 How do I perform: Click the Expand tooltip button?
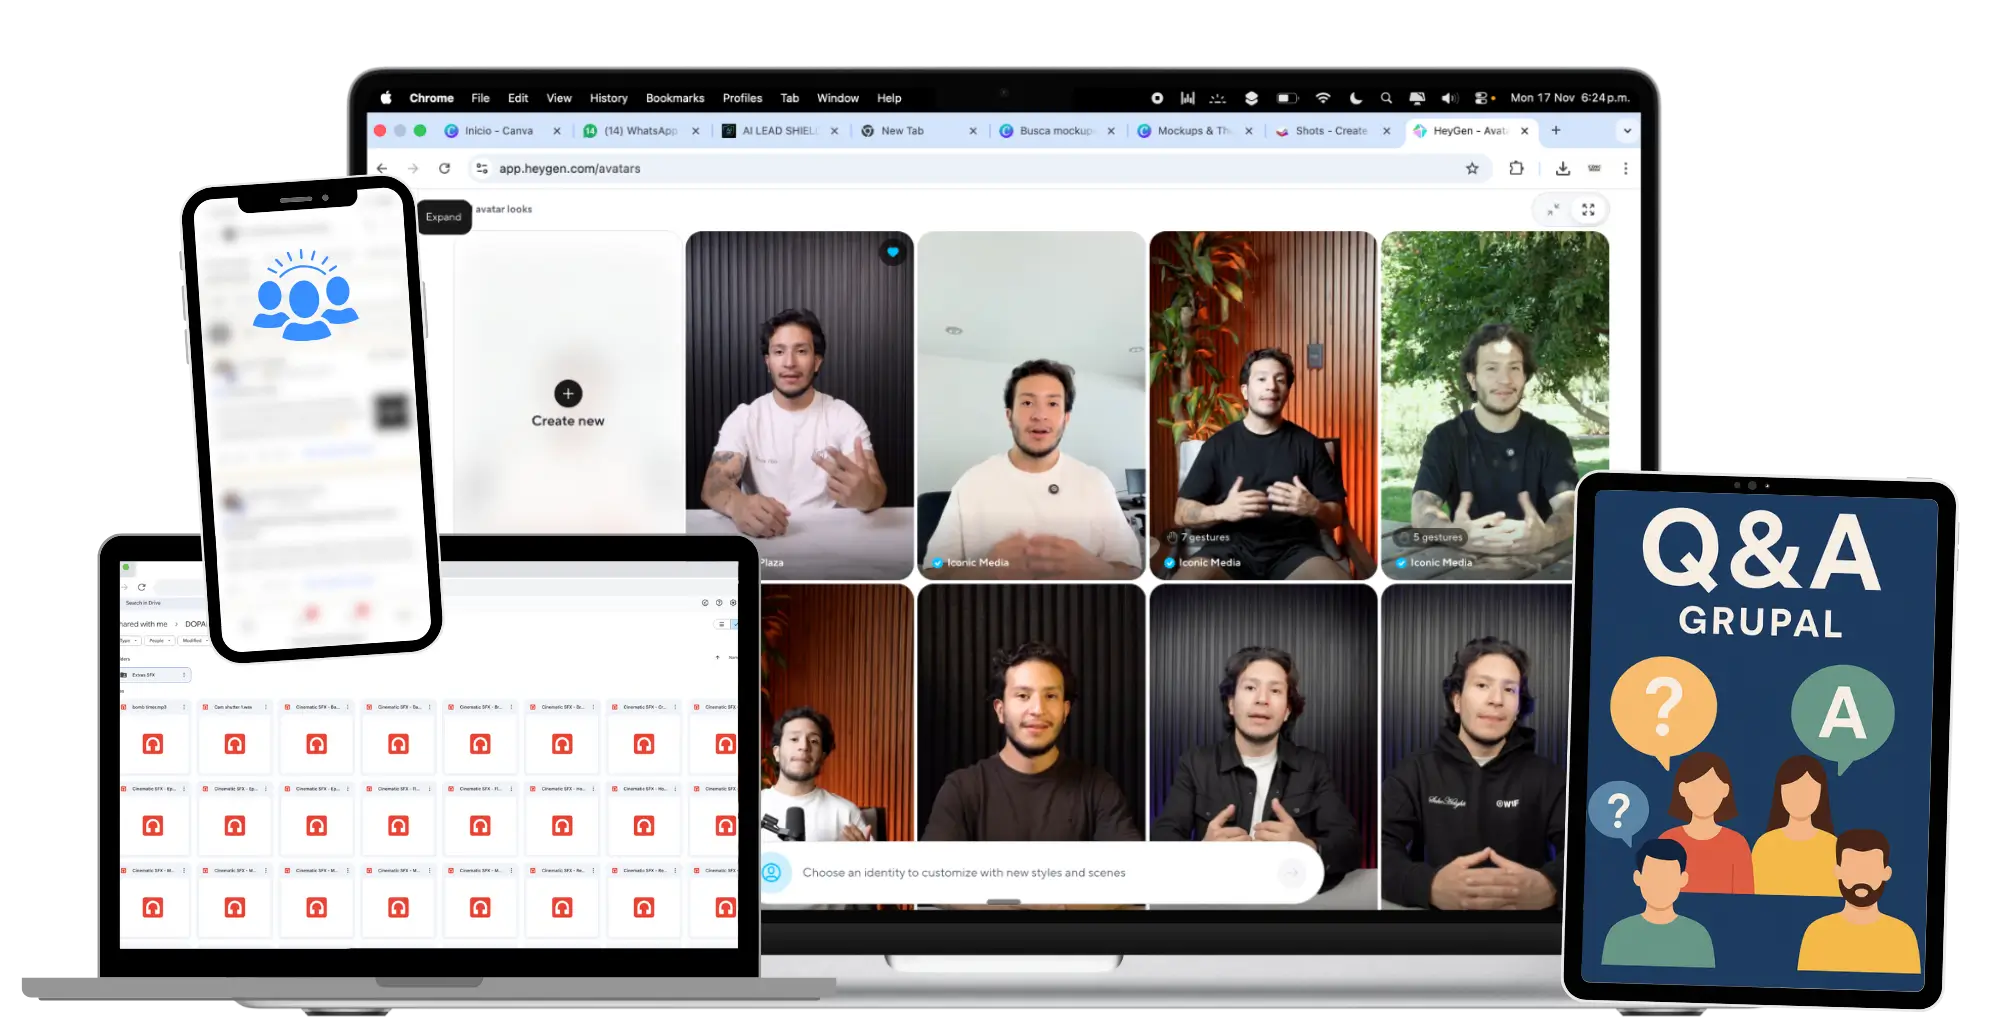coord(444,217)
